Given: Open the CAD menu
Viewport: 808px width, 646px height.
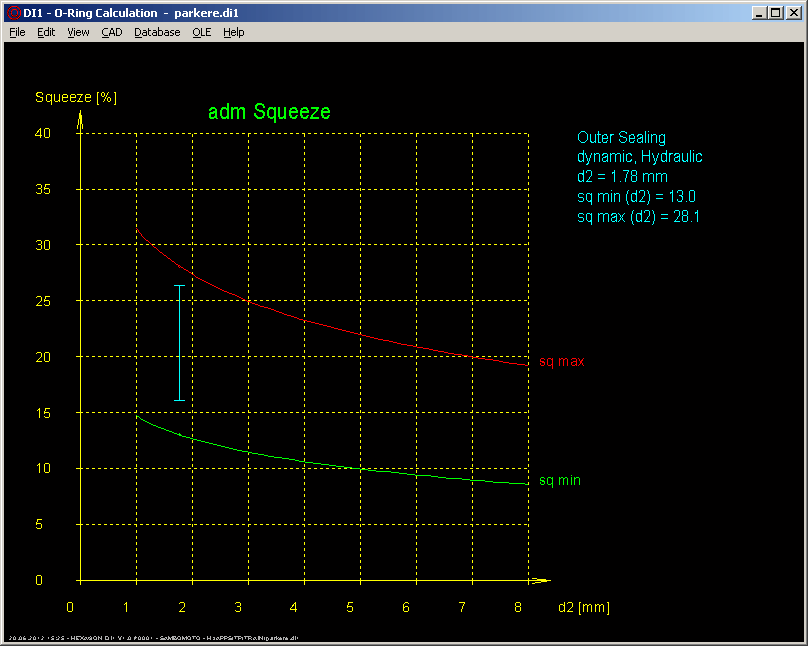Looking at the screenshot, I should click(112, 32).
